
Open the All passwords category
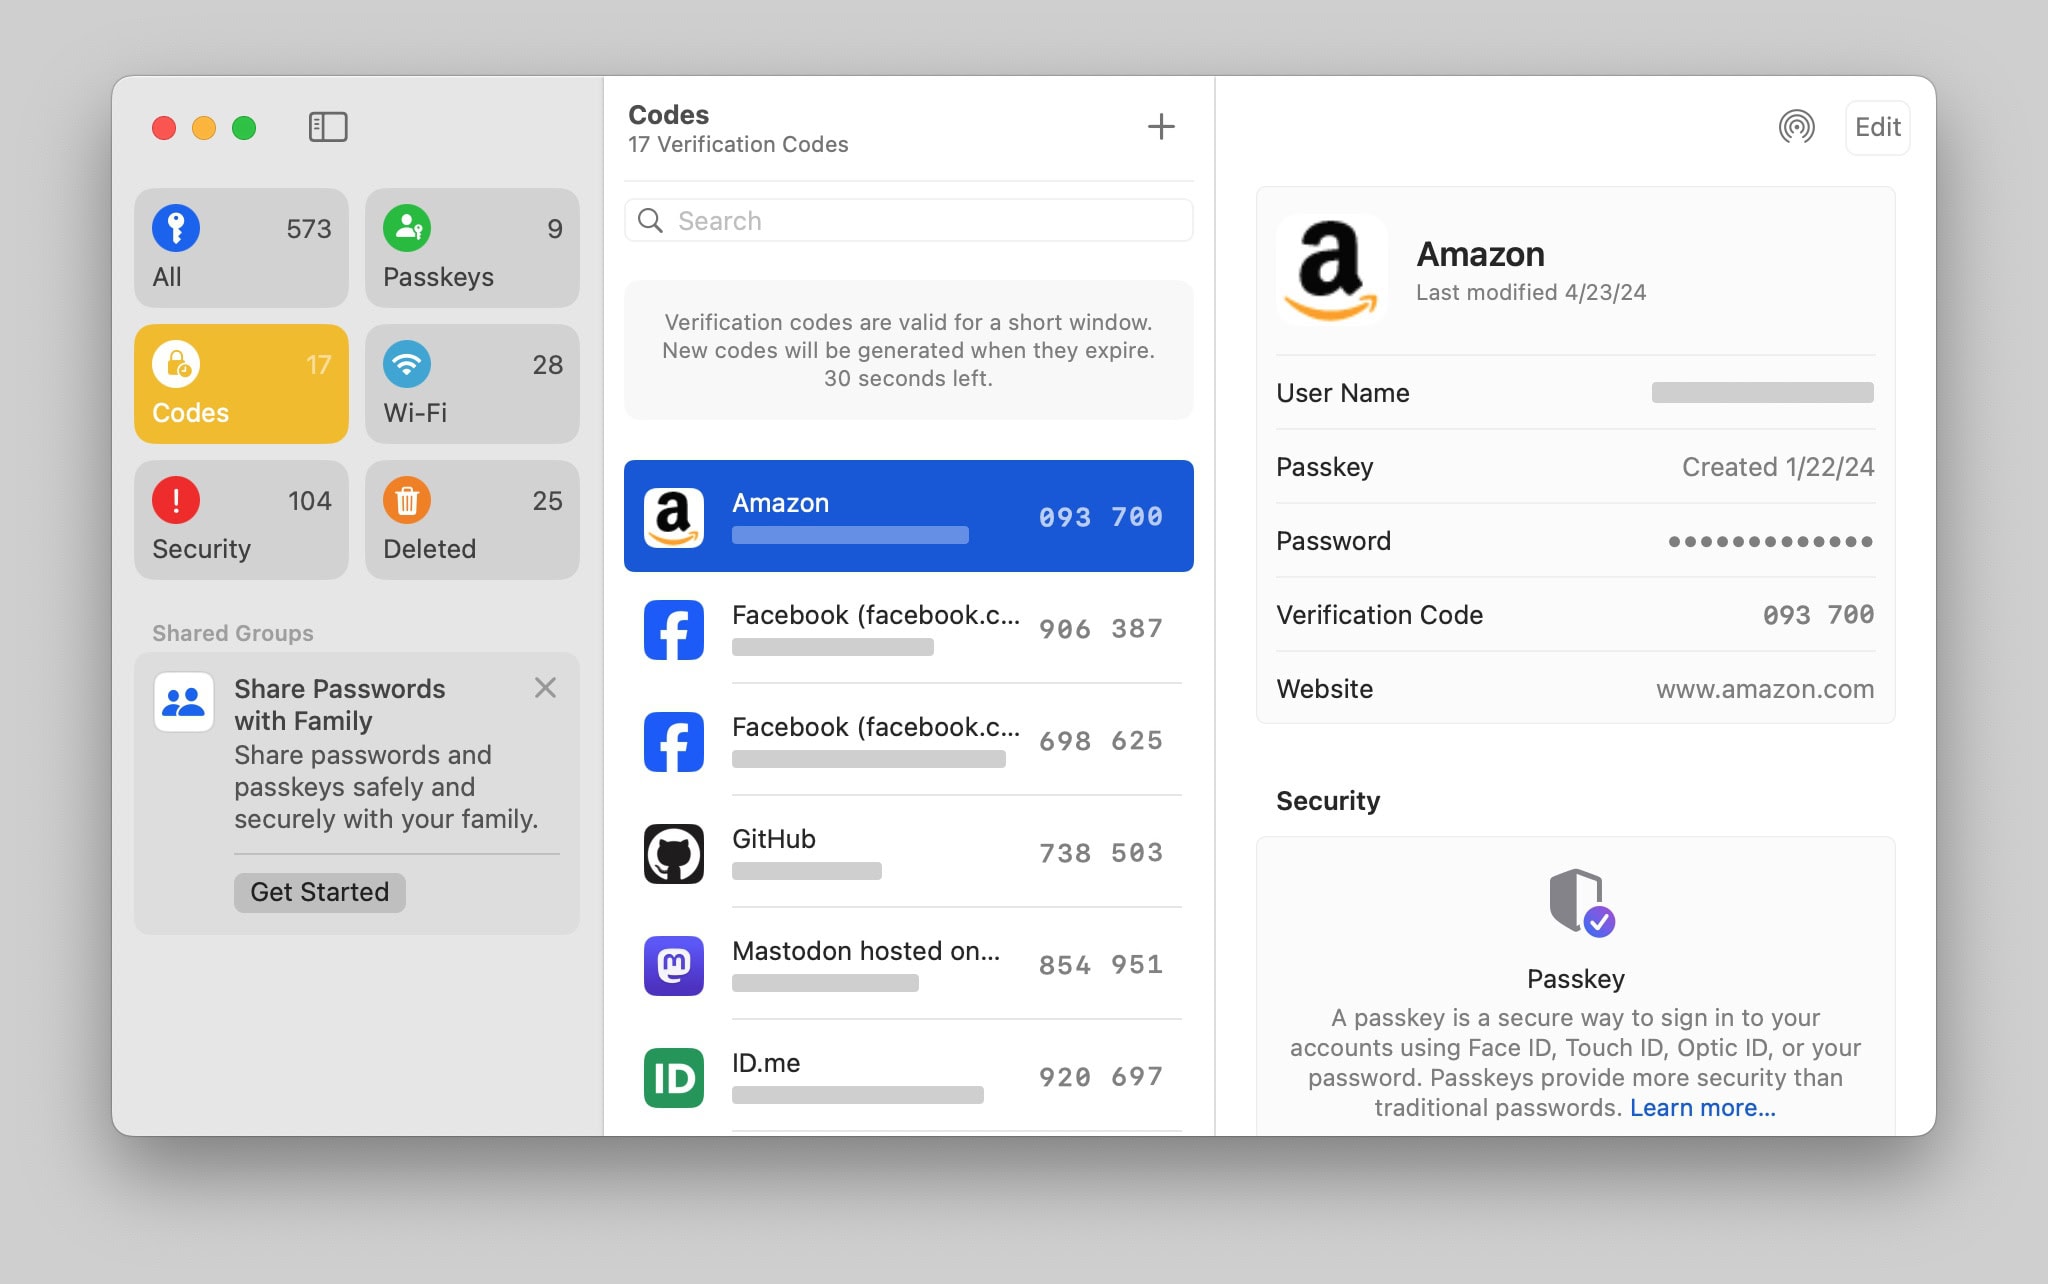[241, 248]
